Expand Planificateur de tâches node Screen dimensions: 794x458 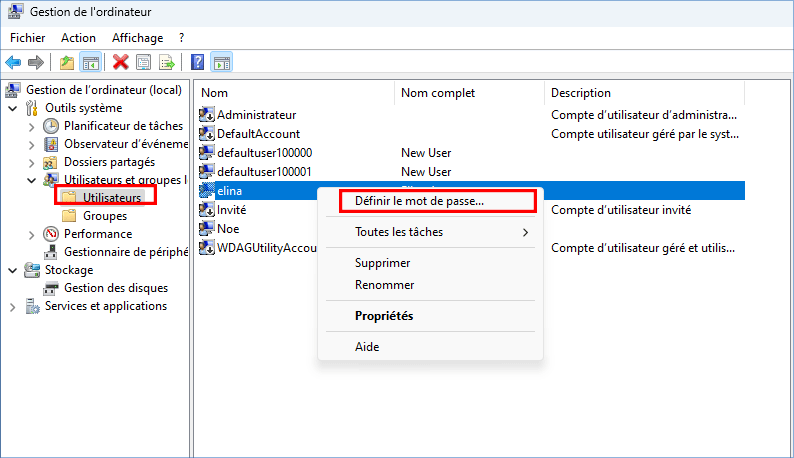[31, 127]
